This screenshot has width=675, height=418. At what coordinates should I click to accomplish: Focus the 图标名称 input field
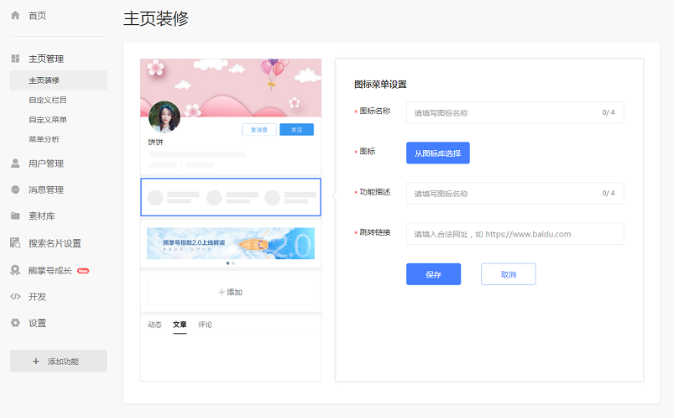coord(515,112)
